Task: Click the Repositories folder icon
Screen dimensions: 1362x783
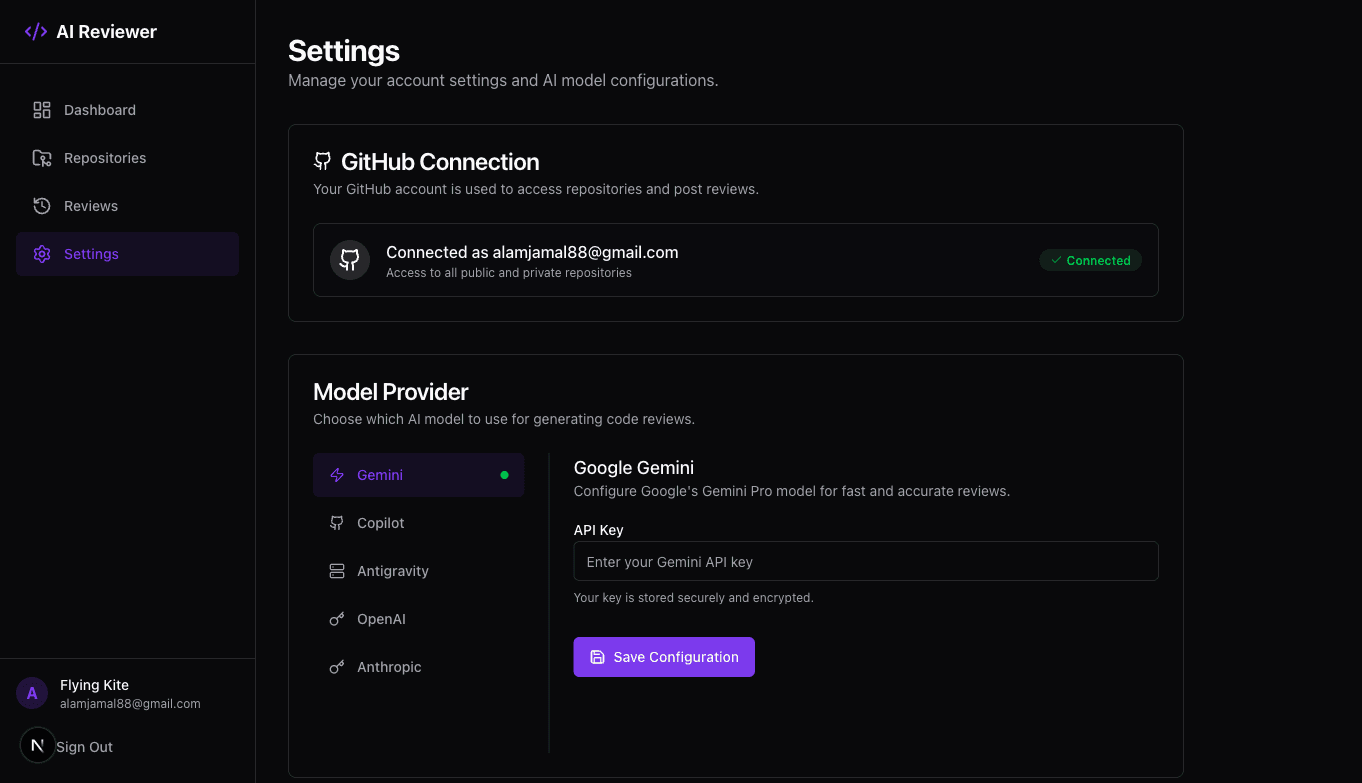Action: point(42,158)
